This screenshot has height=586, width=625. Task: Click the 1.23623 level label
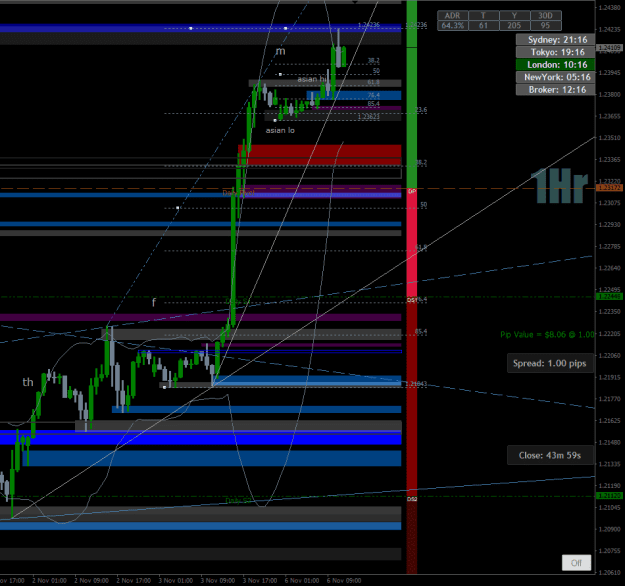pos(369,117)
